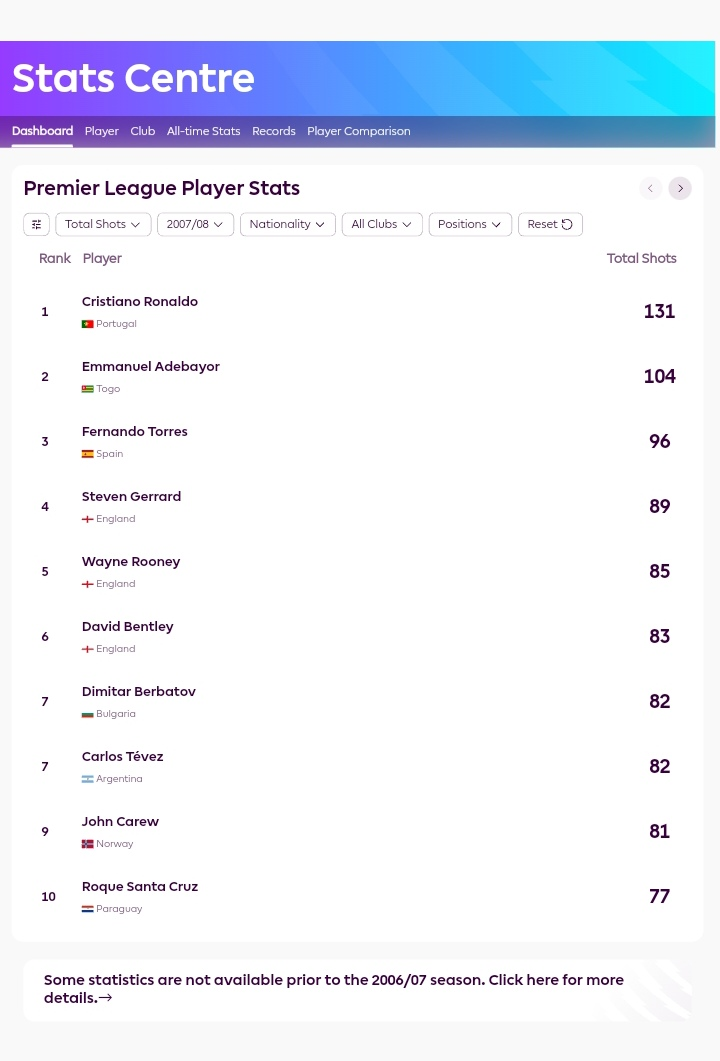Expand the Total Shots stat dropdown

(x=103, y=224)
